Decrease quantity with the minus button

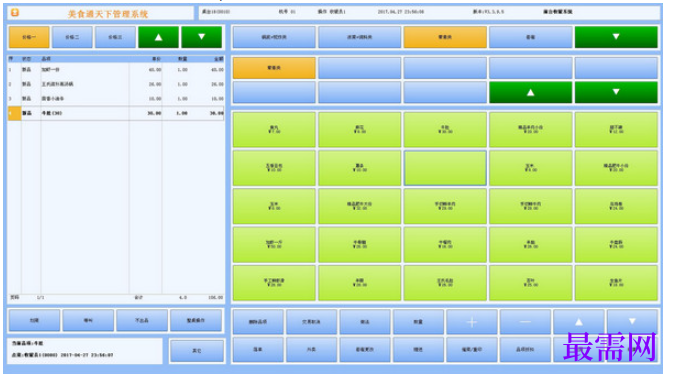[x=525, y=322]
